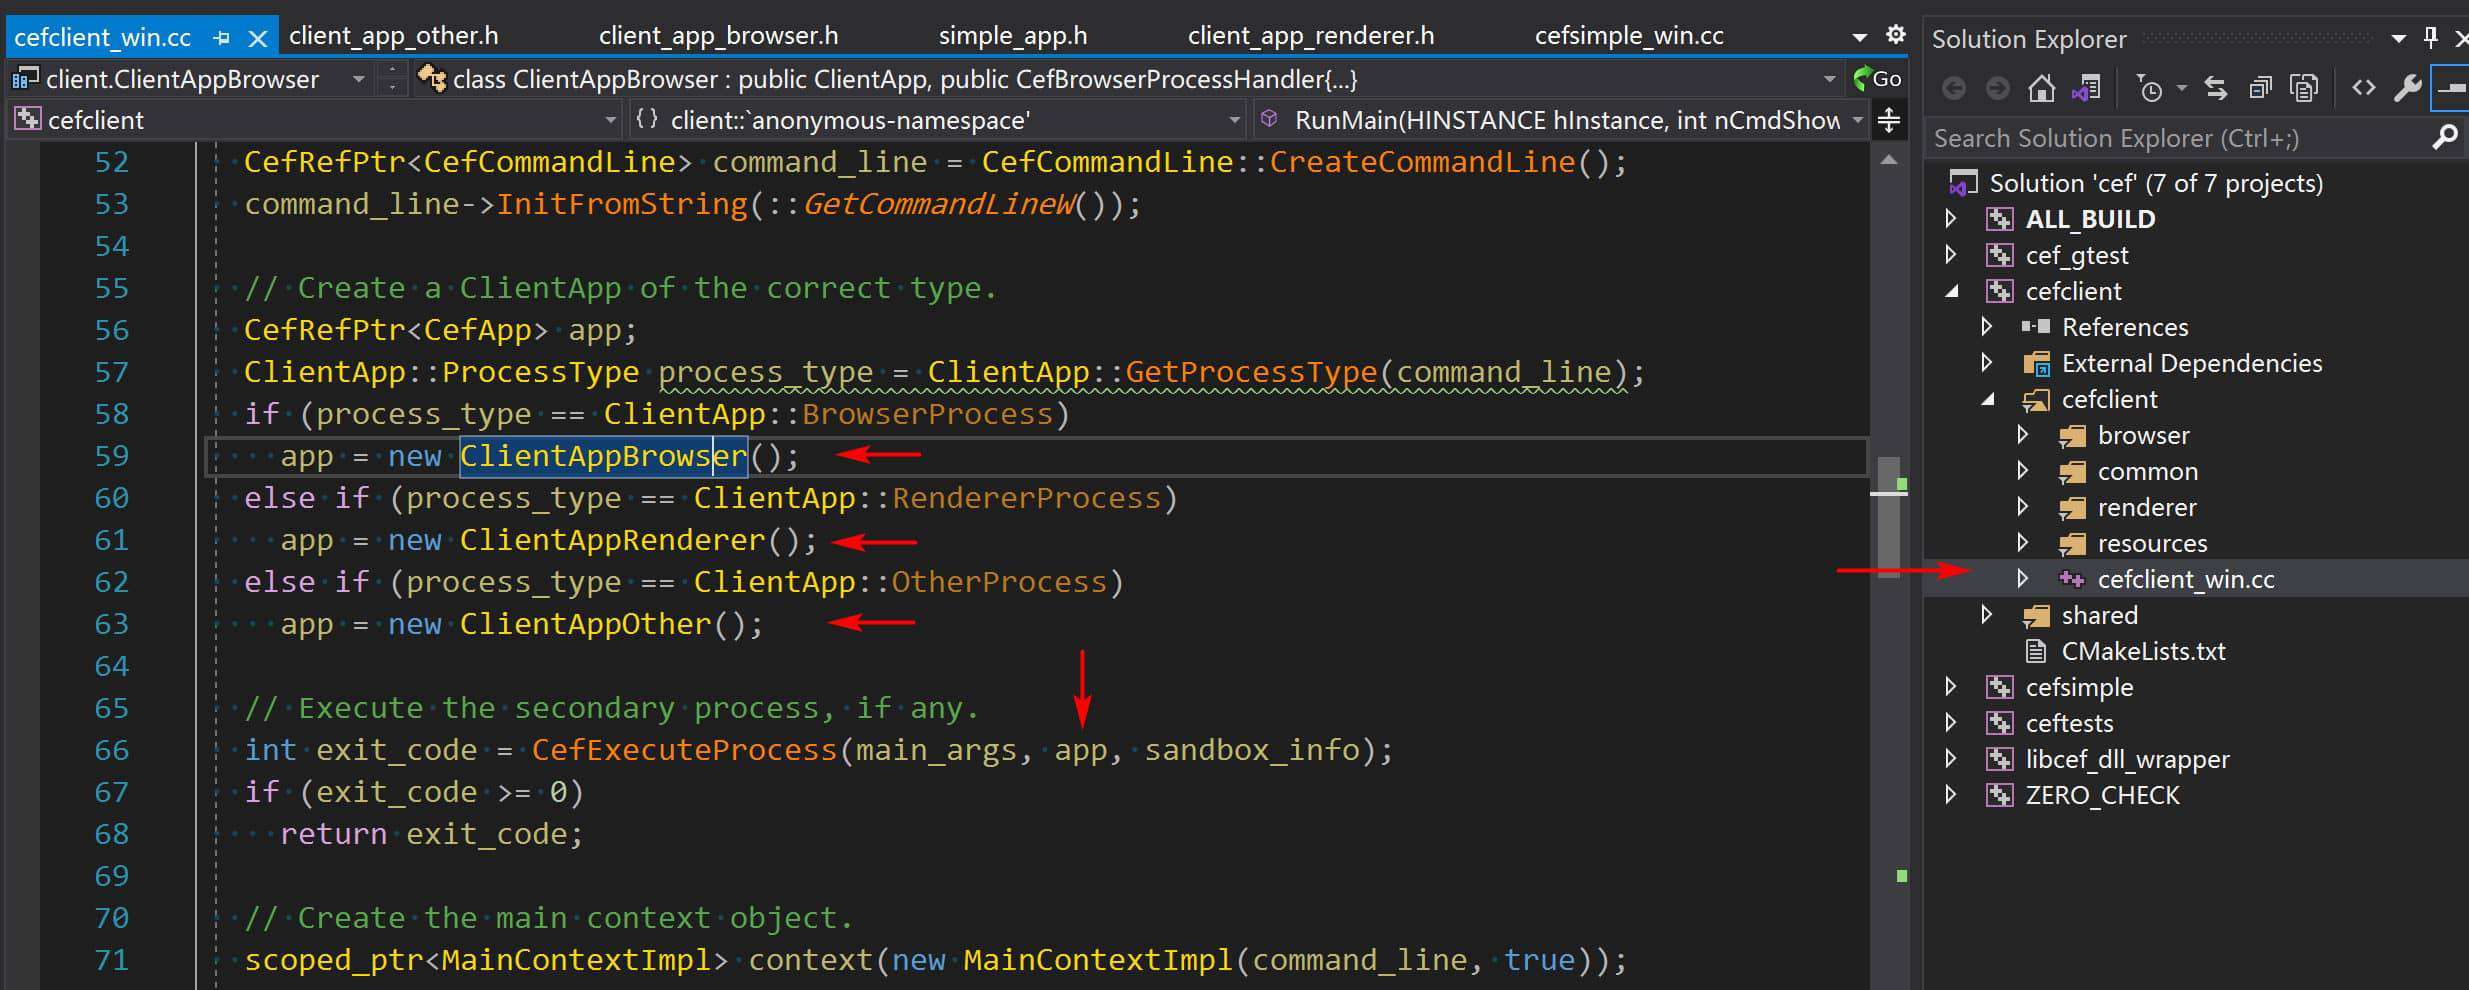The height and width of the screenshot is (990, 2469).
Task: Click the Go button
Action: click(1877, 78)
